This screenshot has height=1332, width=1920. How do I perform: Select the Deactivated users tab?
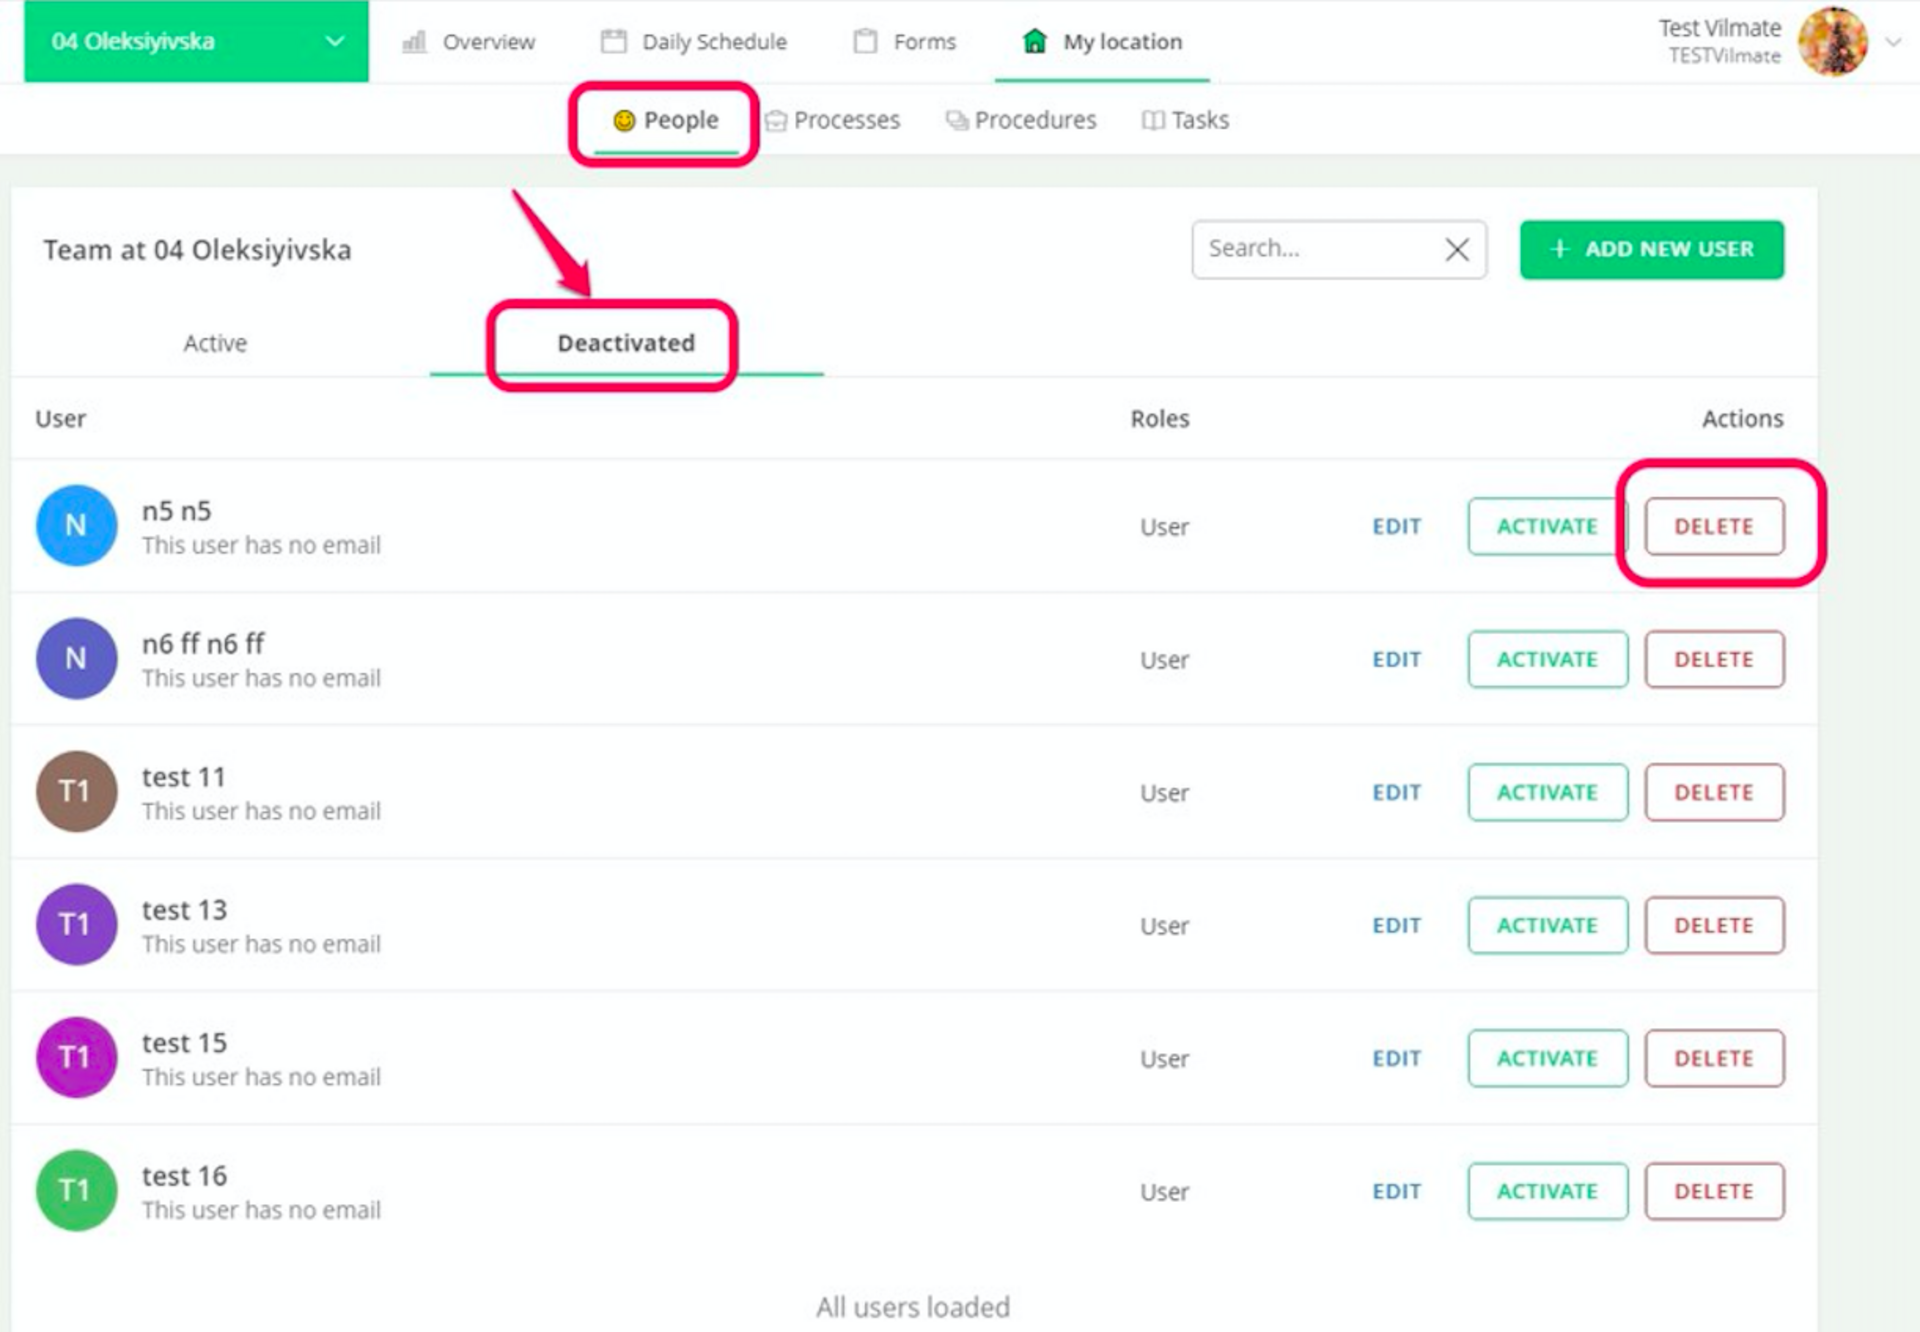click(625, 344)
